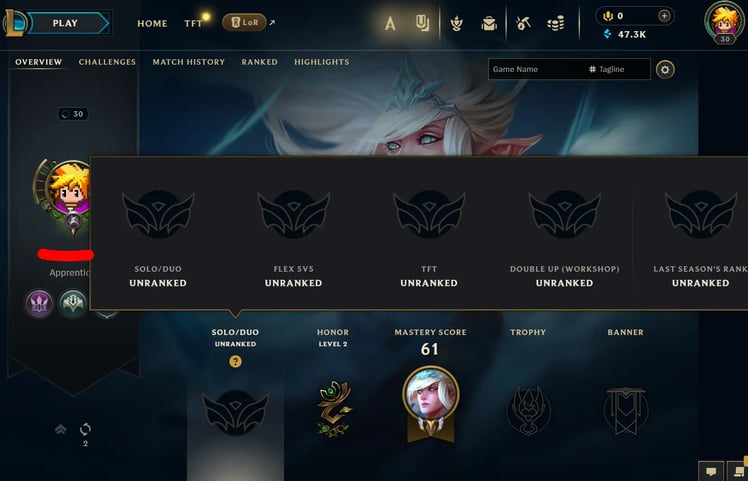The image size is (748, 481).
Task: Click the refresh arrows icon
Action: (85, 429)
